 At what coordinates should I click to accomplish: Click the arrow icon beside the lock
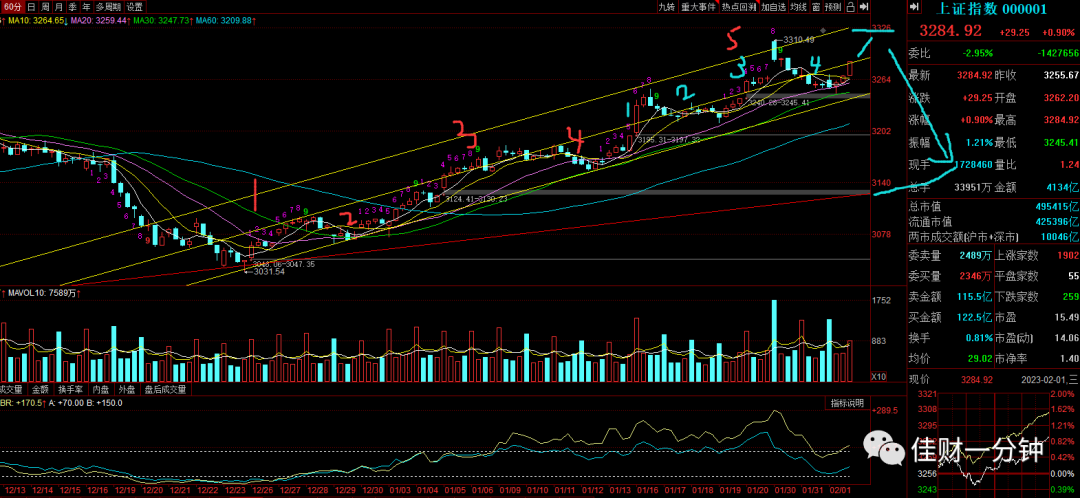point(864,7)
